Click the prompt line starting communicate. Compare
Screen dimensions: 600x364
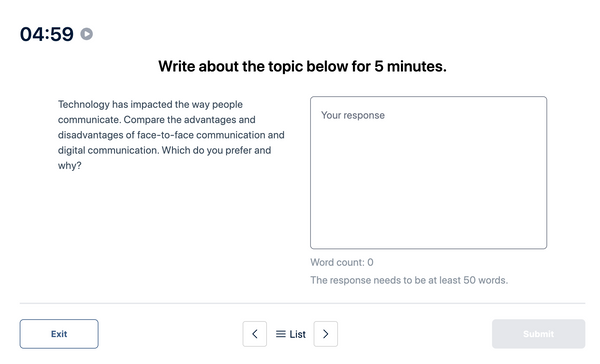(x=157, y=120)
